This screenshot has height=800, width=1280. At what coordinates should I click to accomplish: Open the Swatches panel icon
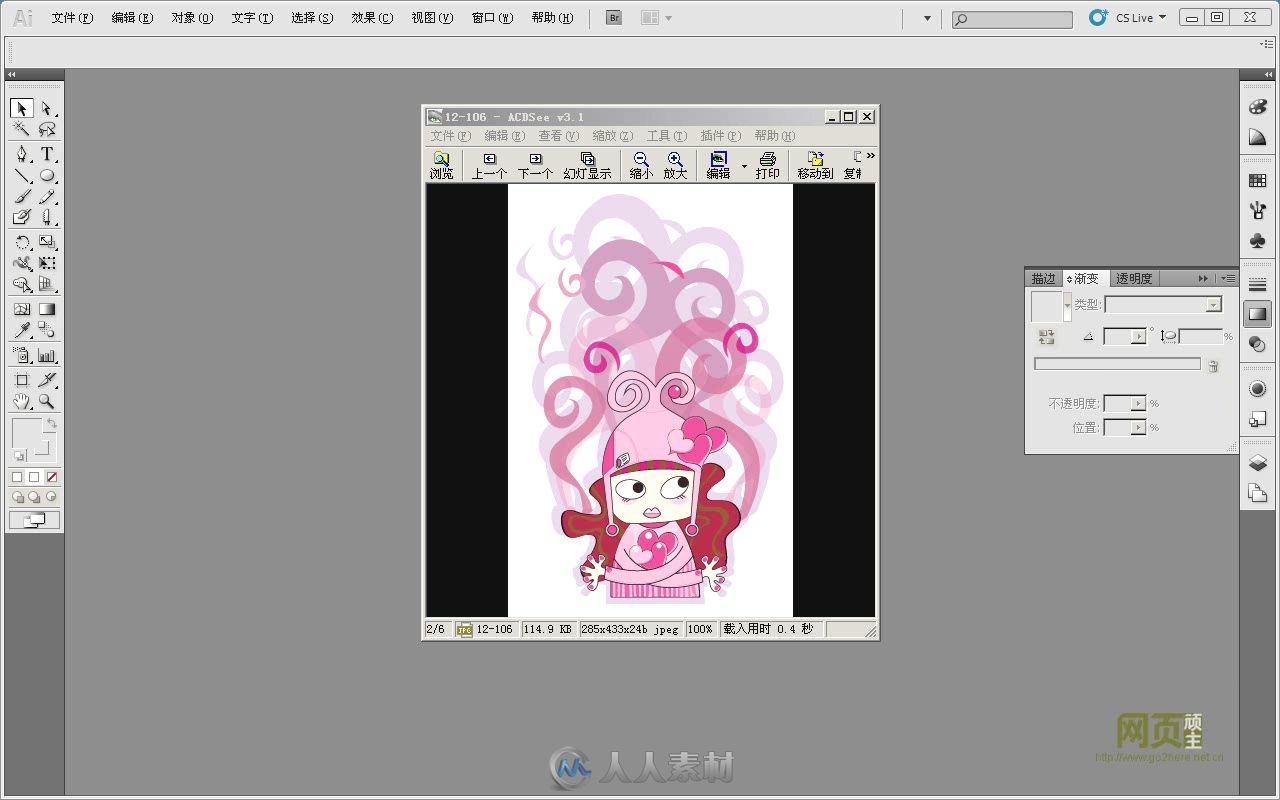[x=1258, y=181]
